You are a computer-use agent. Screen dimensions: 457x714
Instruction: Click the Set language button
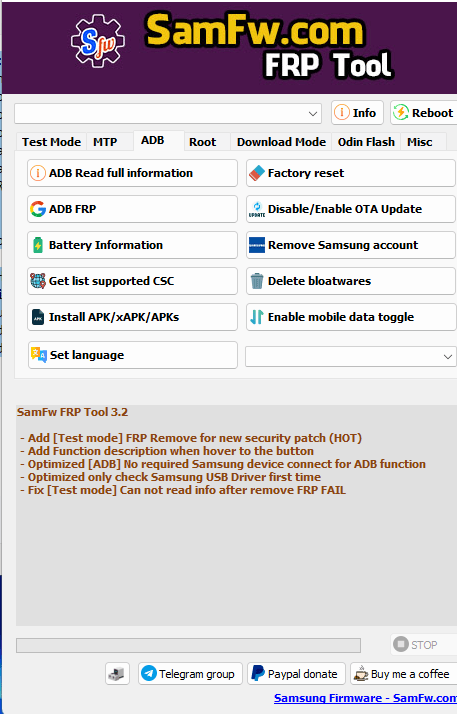pos(132,355)
